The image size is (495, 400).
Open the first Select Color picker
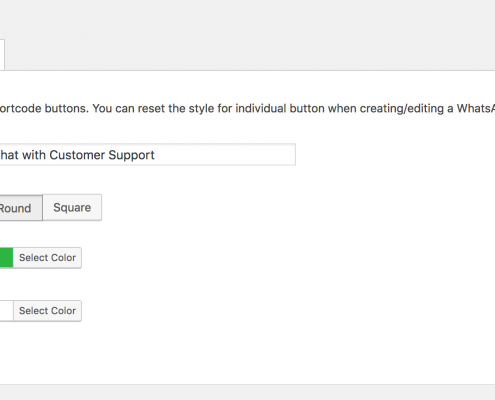[47, 258]
